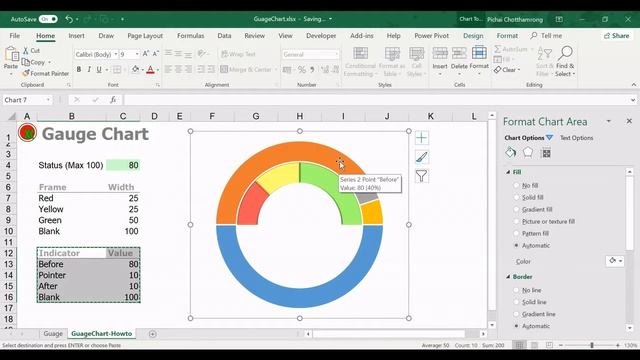Toggle Italic formatting
This screenshot has width=640, height=360.
89,70
